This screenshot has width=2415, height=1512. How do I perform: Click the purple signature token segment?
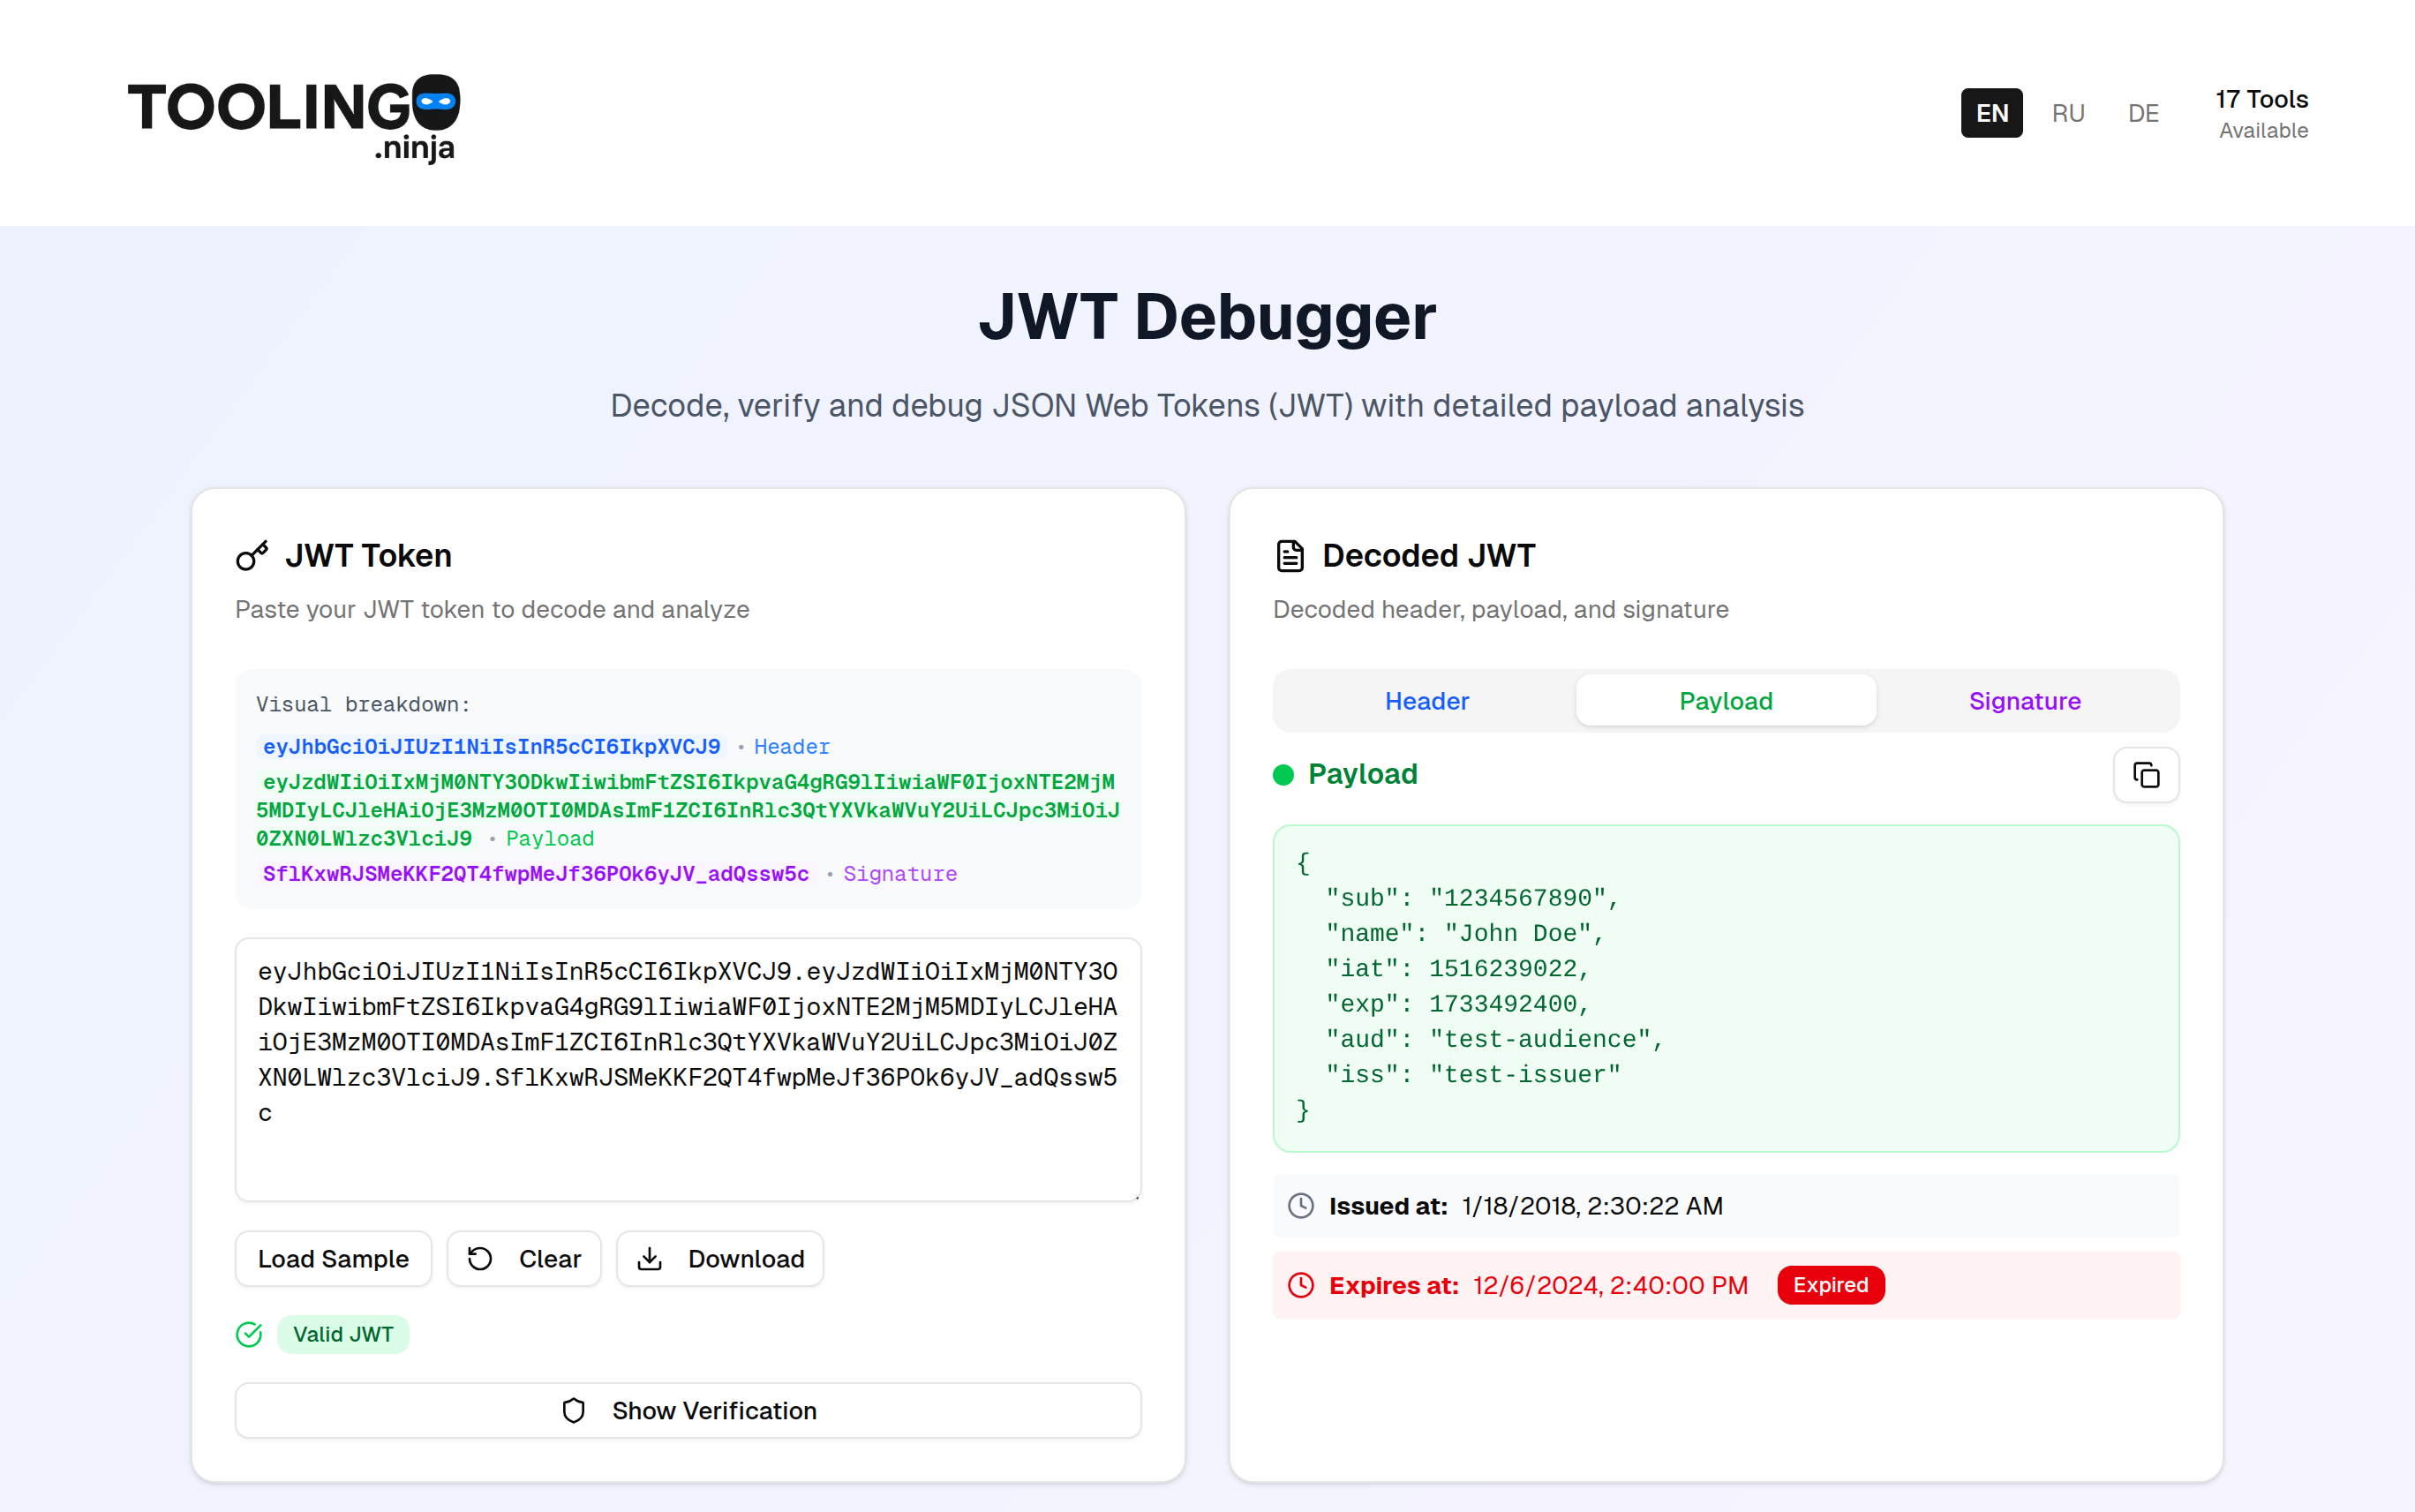tap(535, 874)
